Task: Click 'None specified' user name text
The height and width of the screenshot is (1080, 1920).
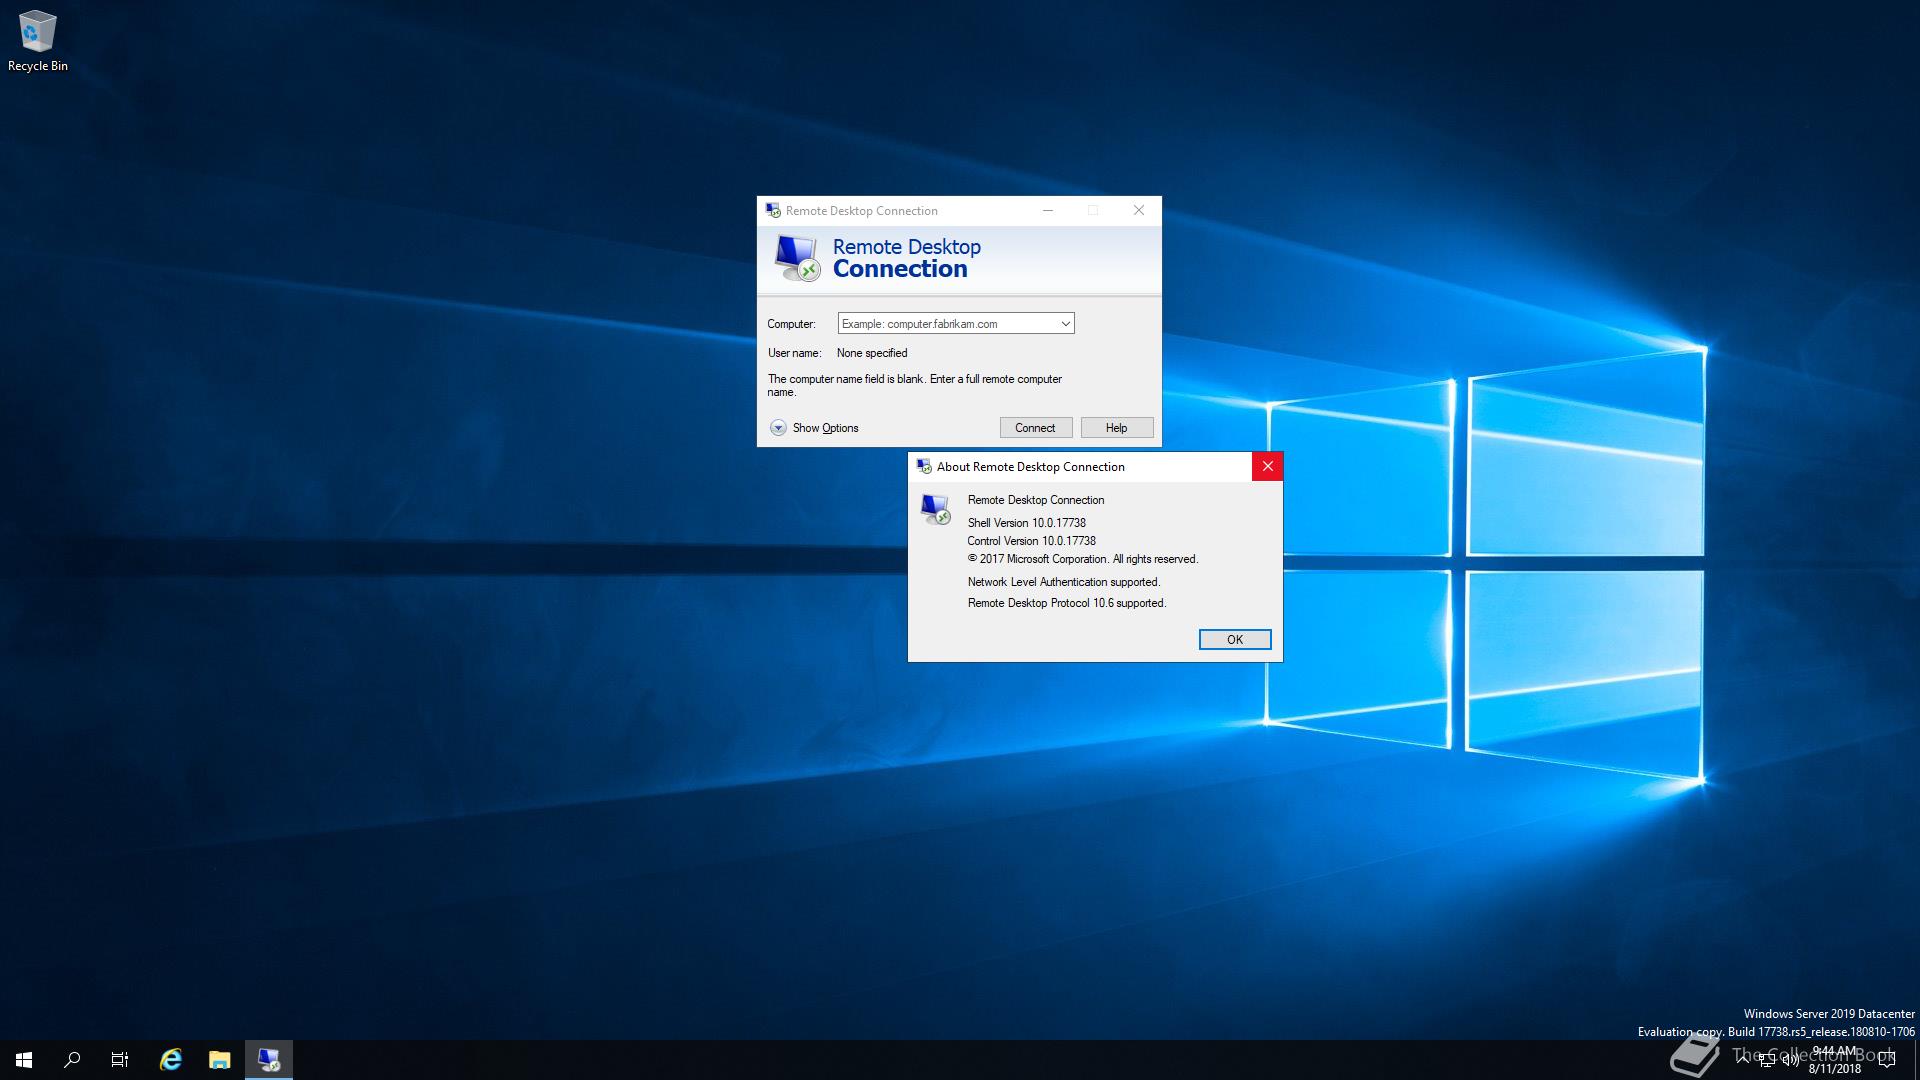Action: coord(872,353)
